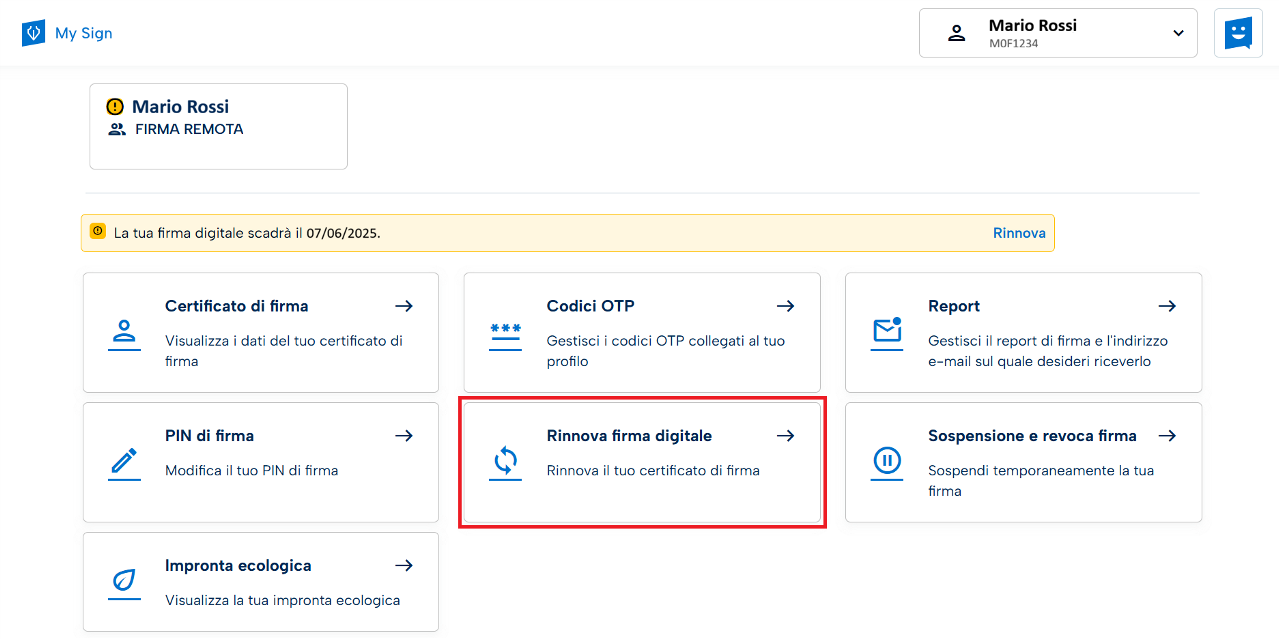Click the Codici OTP asterisks icon
The height and width of the screenshot is (639, 1280).
(x=505, y=333)
